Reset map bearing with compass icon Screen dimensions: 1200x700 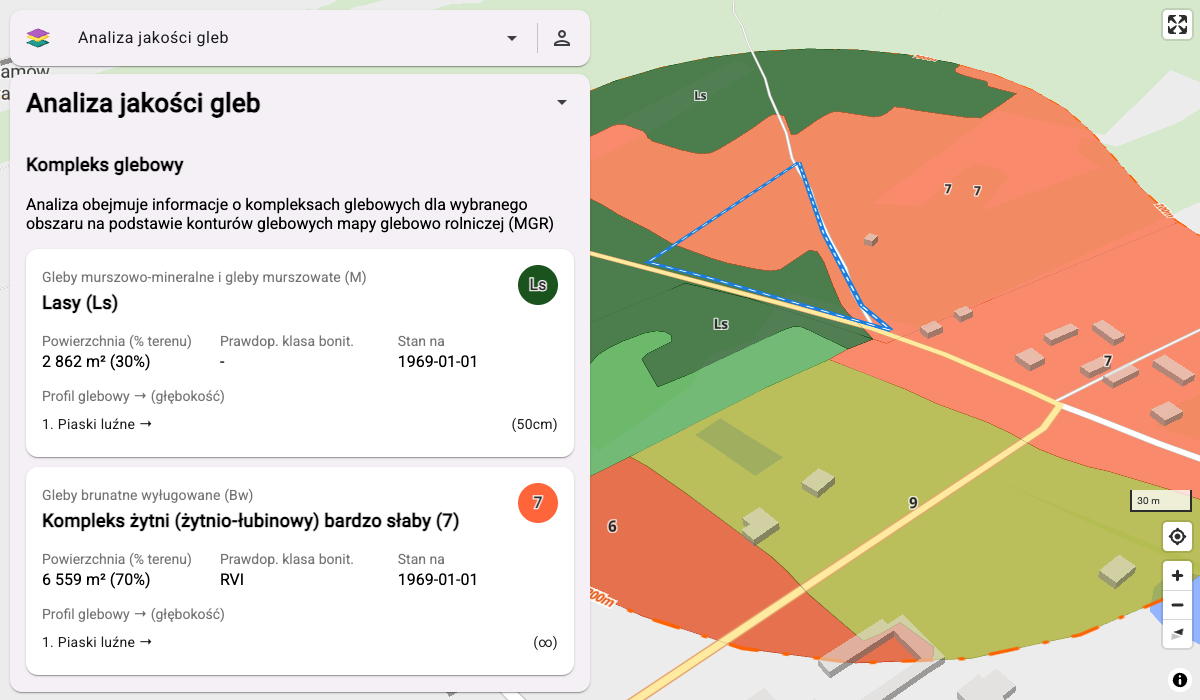tap(1177, 633)
